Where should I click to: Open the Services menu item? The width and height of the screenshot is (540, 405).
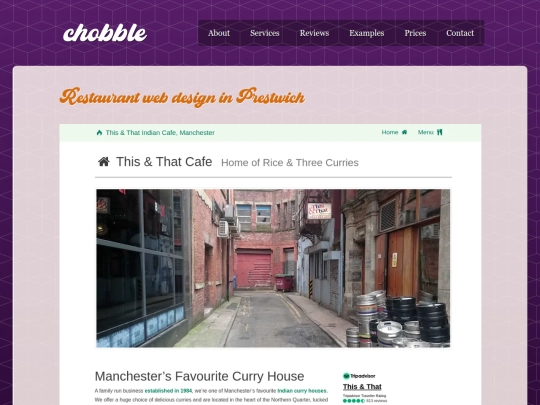tap(264, 33)
